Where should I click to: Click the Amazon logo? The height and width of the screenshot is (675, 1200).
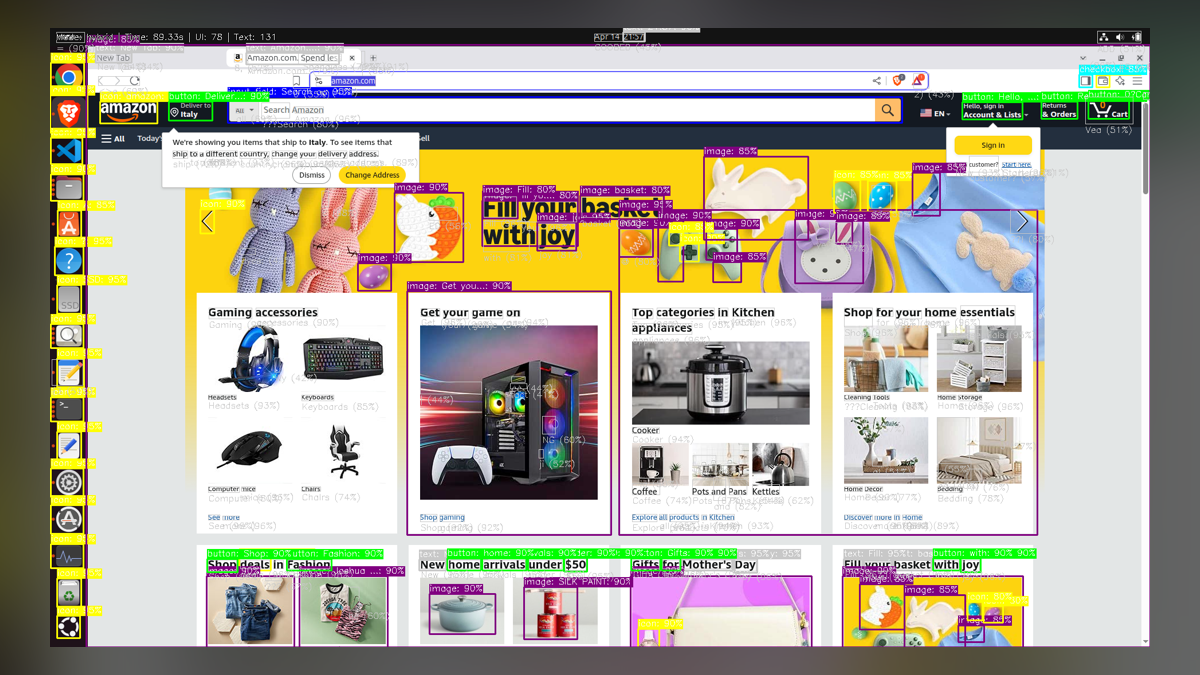point(128,110)
